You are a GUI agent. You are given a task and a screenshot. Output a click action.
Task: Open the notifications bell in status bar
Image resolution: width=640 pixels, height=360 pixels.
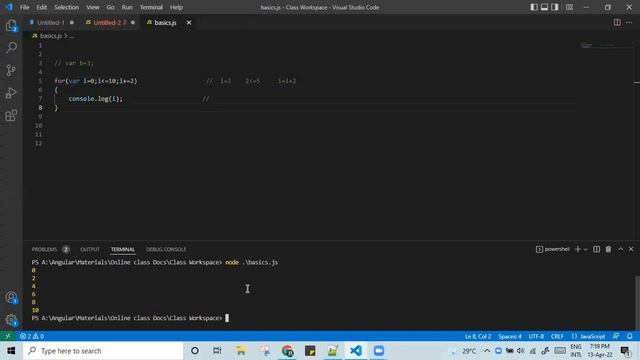629,336
